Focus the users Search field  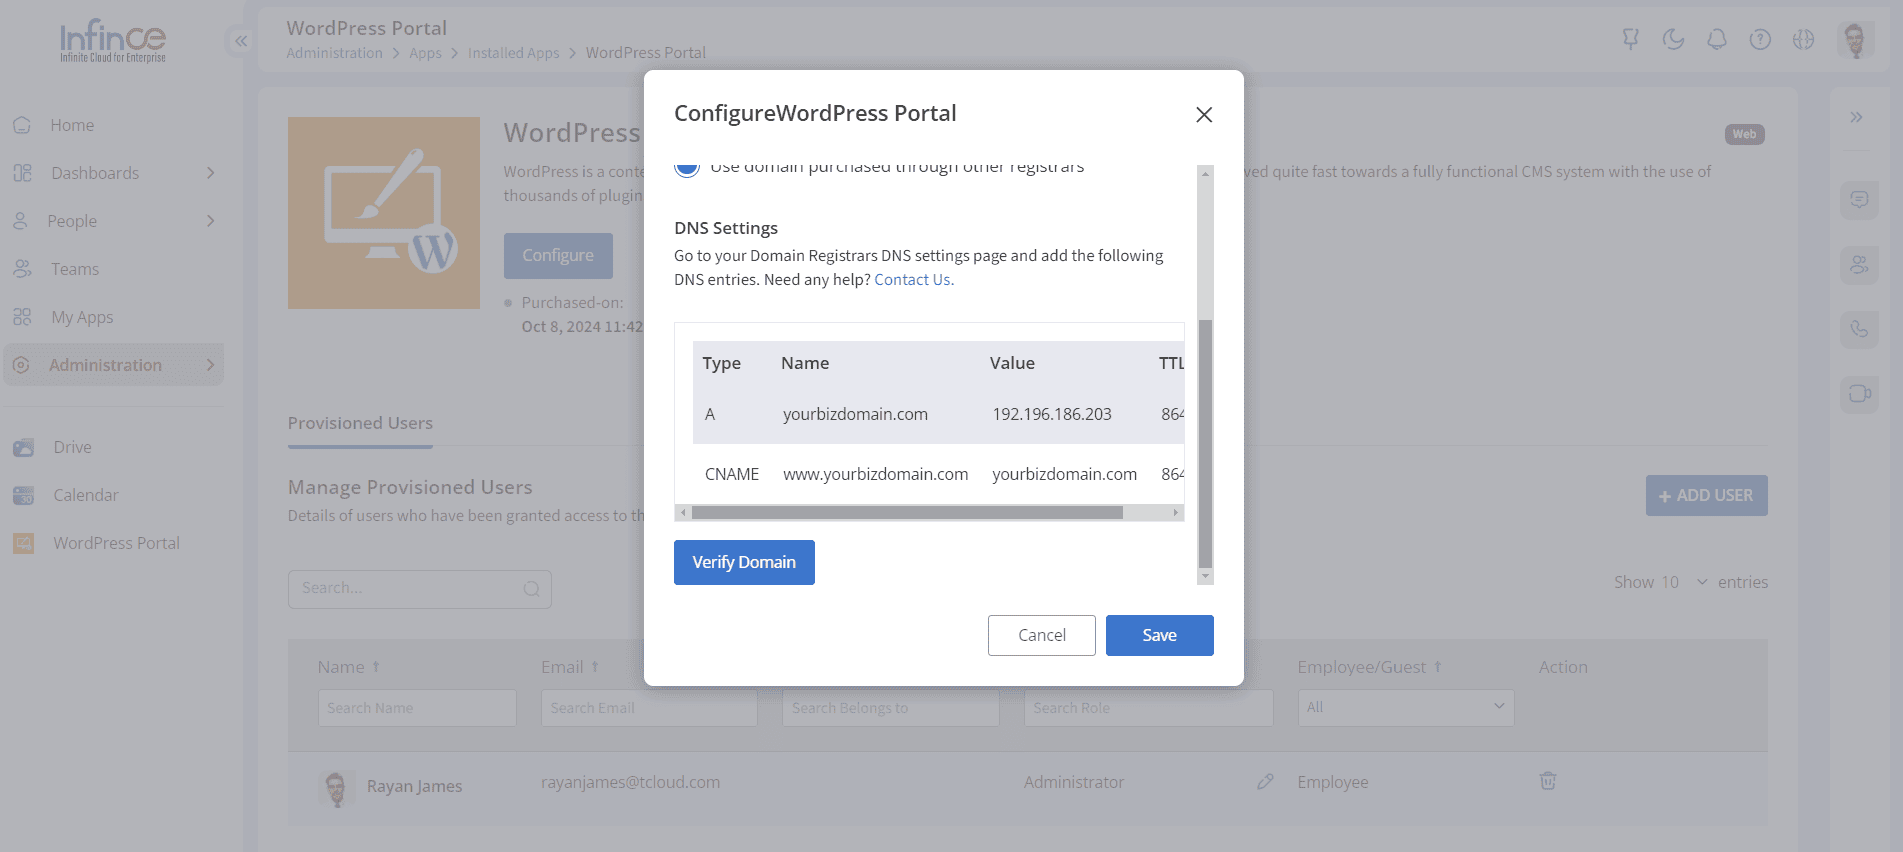coord(420,589)
